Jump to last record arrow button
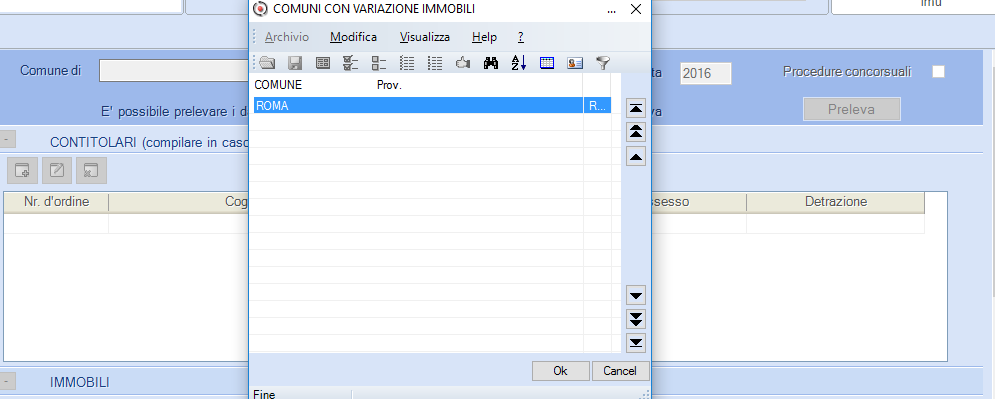This screenshot has width=995, height=399. point(636,343)
